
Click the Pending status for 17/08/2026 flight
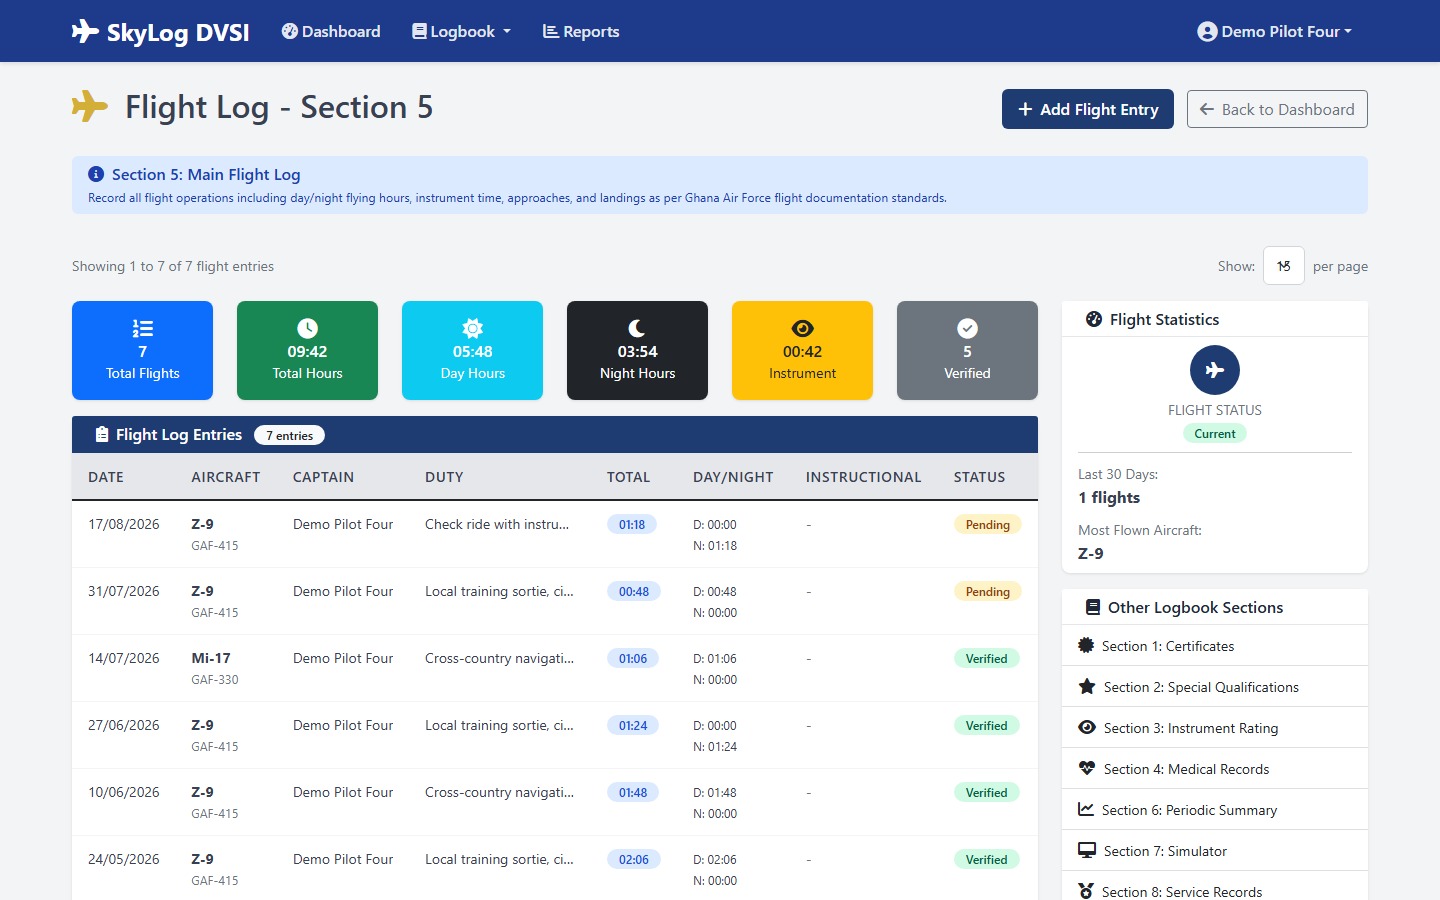(988, 525)
